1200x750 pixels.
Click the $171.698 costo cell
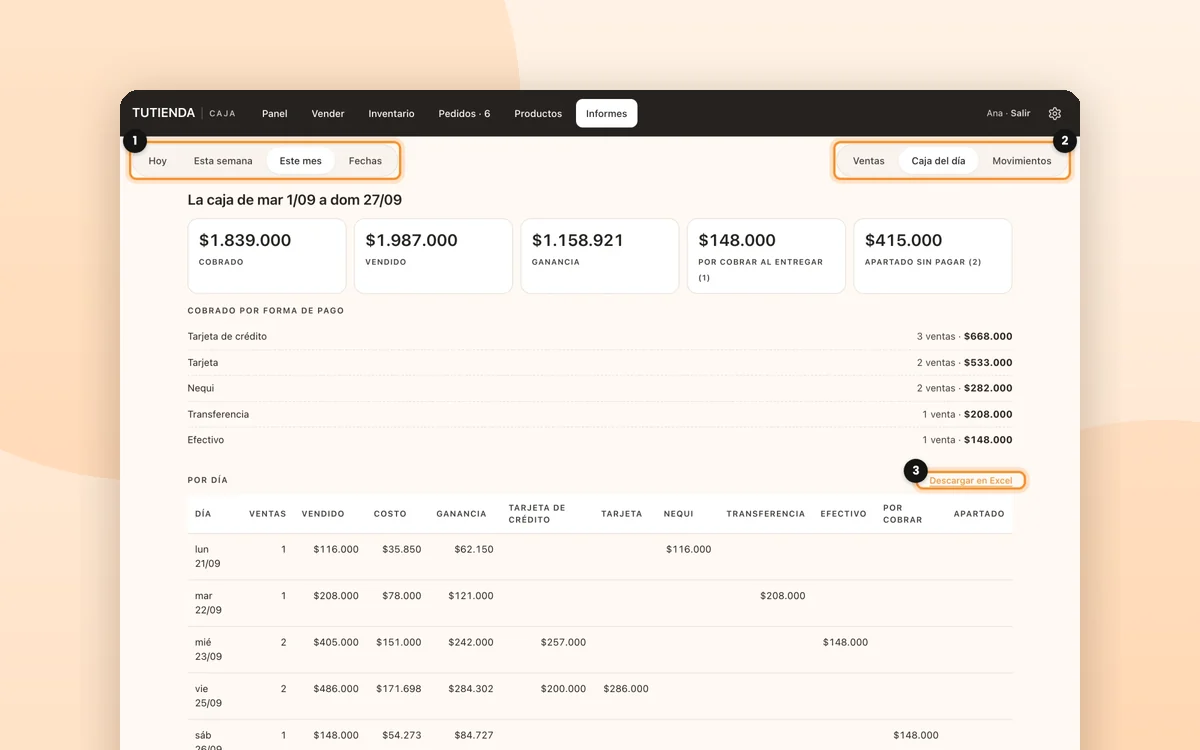click(x=399, y=689)
